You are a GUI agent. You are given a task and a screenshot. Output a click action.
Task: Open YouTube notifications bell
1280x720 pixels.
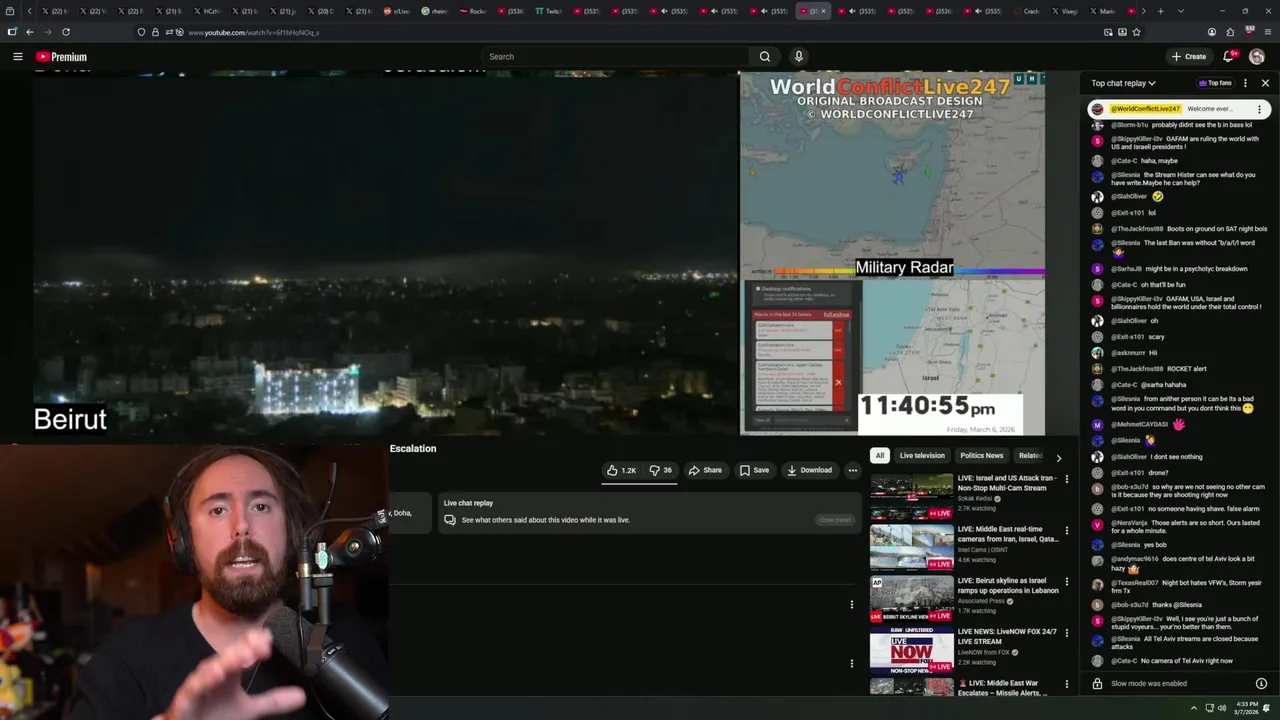(x=1229, y=57)
